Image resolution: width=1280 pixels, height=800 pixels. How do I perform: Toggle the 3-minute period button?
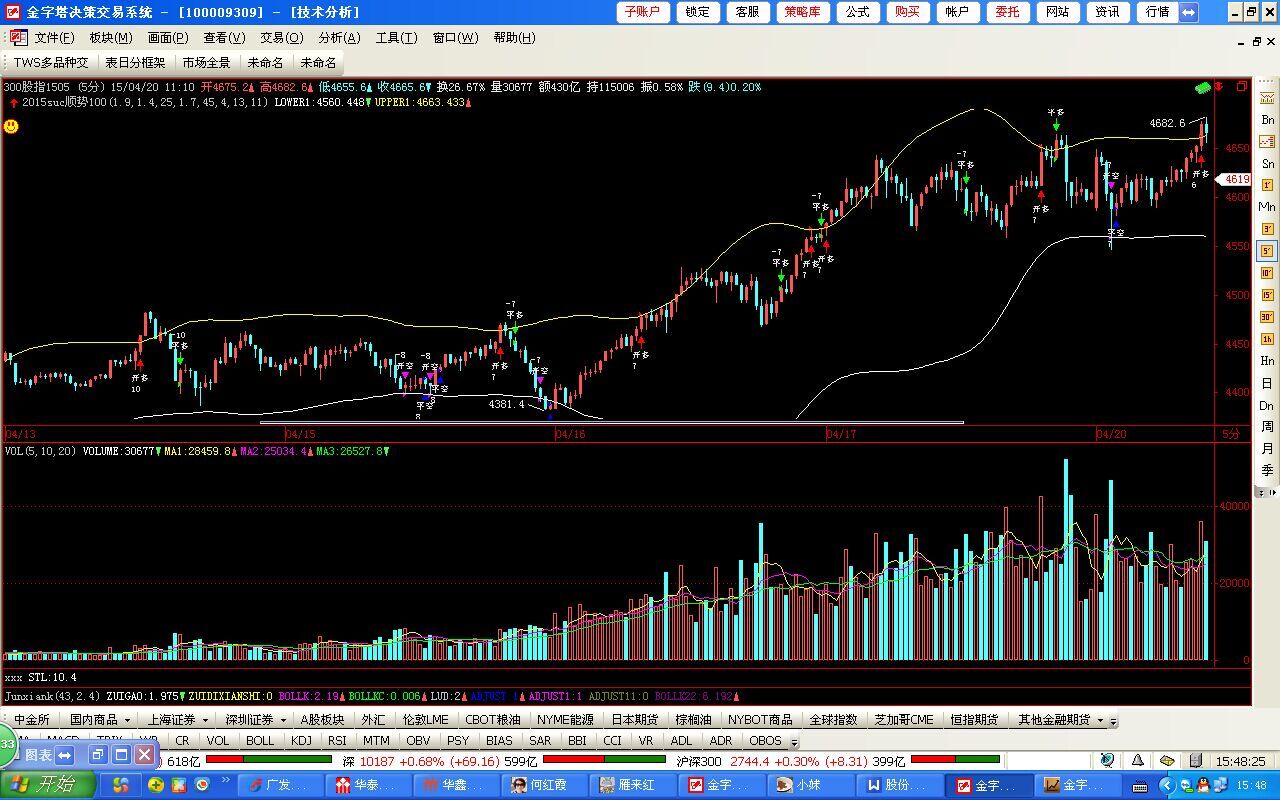(x=1267, y=229)
